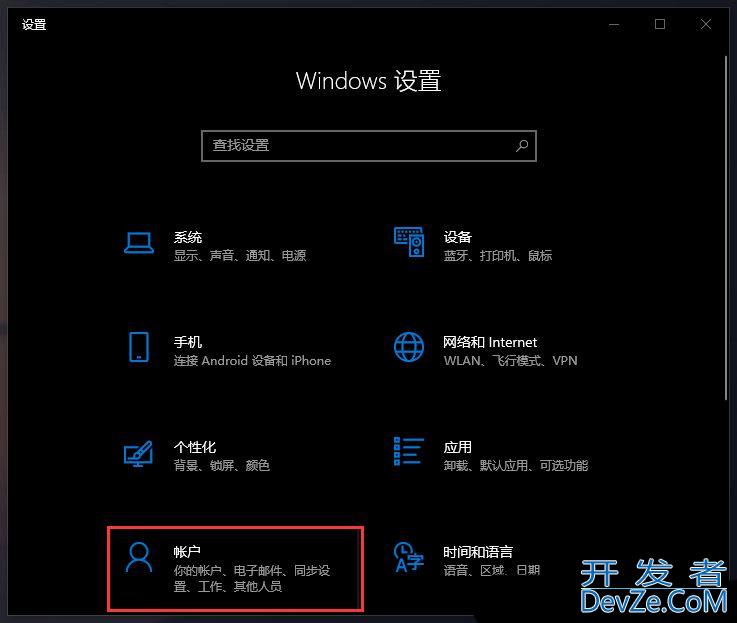This screenshot has width=737, height=623.
Task: Minimize the 设置 window
Action: [x=614, y=24]
